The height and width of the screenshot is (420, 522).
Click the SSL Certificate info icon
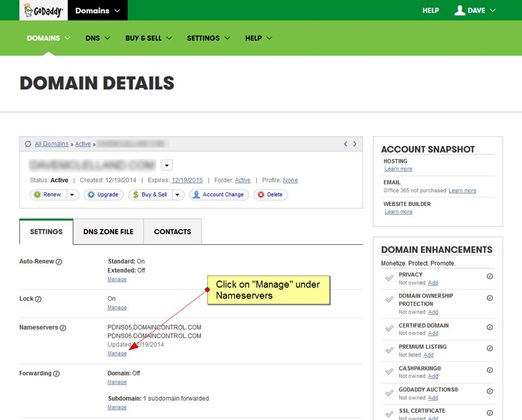point(490,413)
